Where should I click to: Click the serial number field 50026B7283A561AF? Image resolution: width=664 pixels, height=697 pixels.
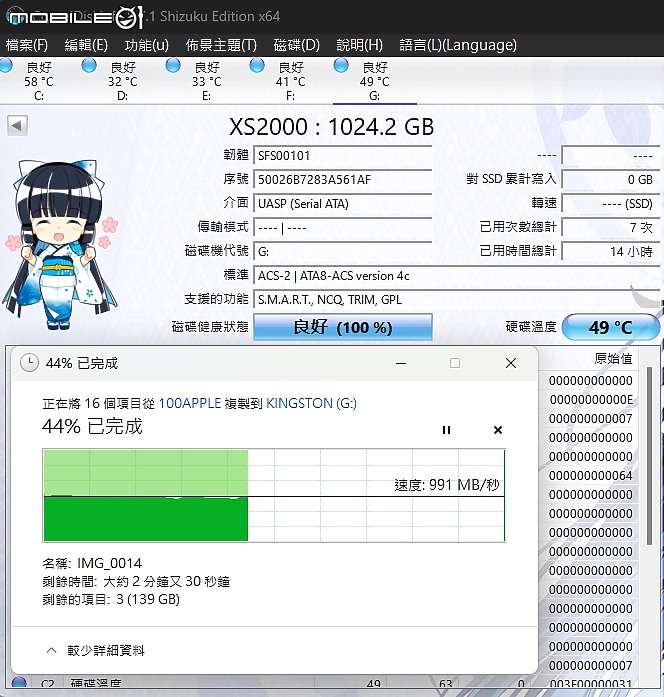pos(343,180)
